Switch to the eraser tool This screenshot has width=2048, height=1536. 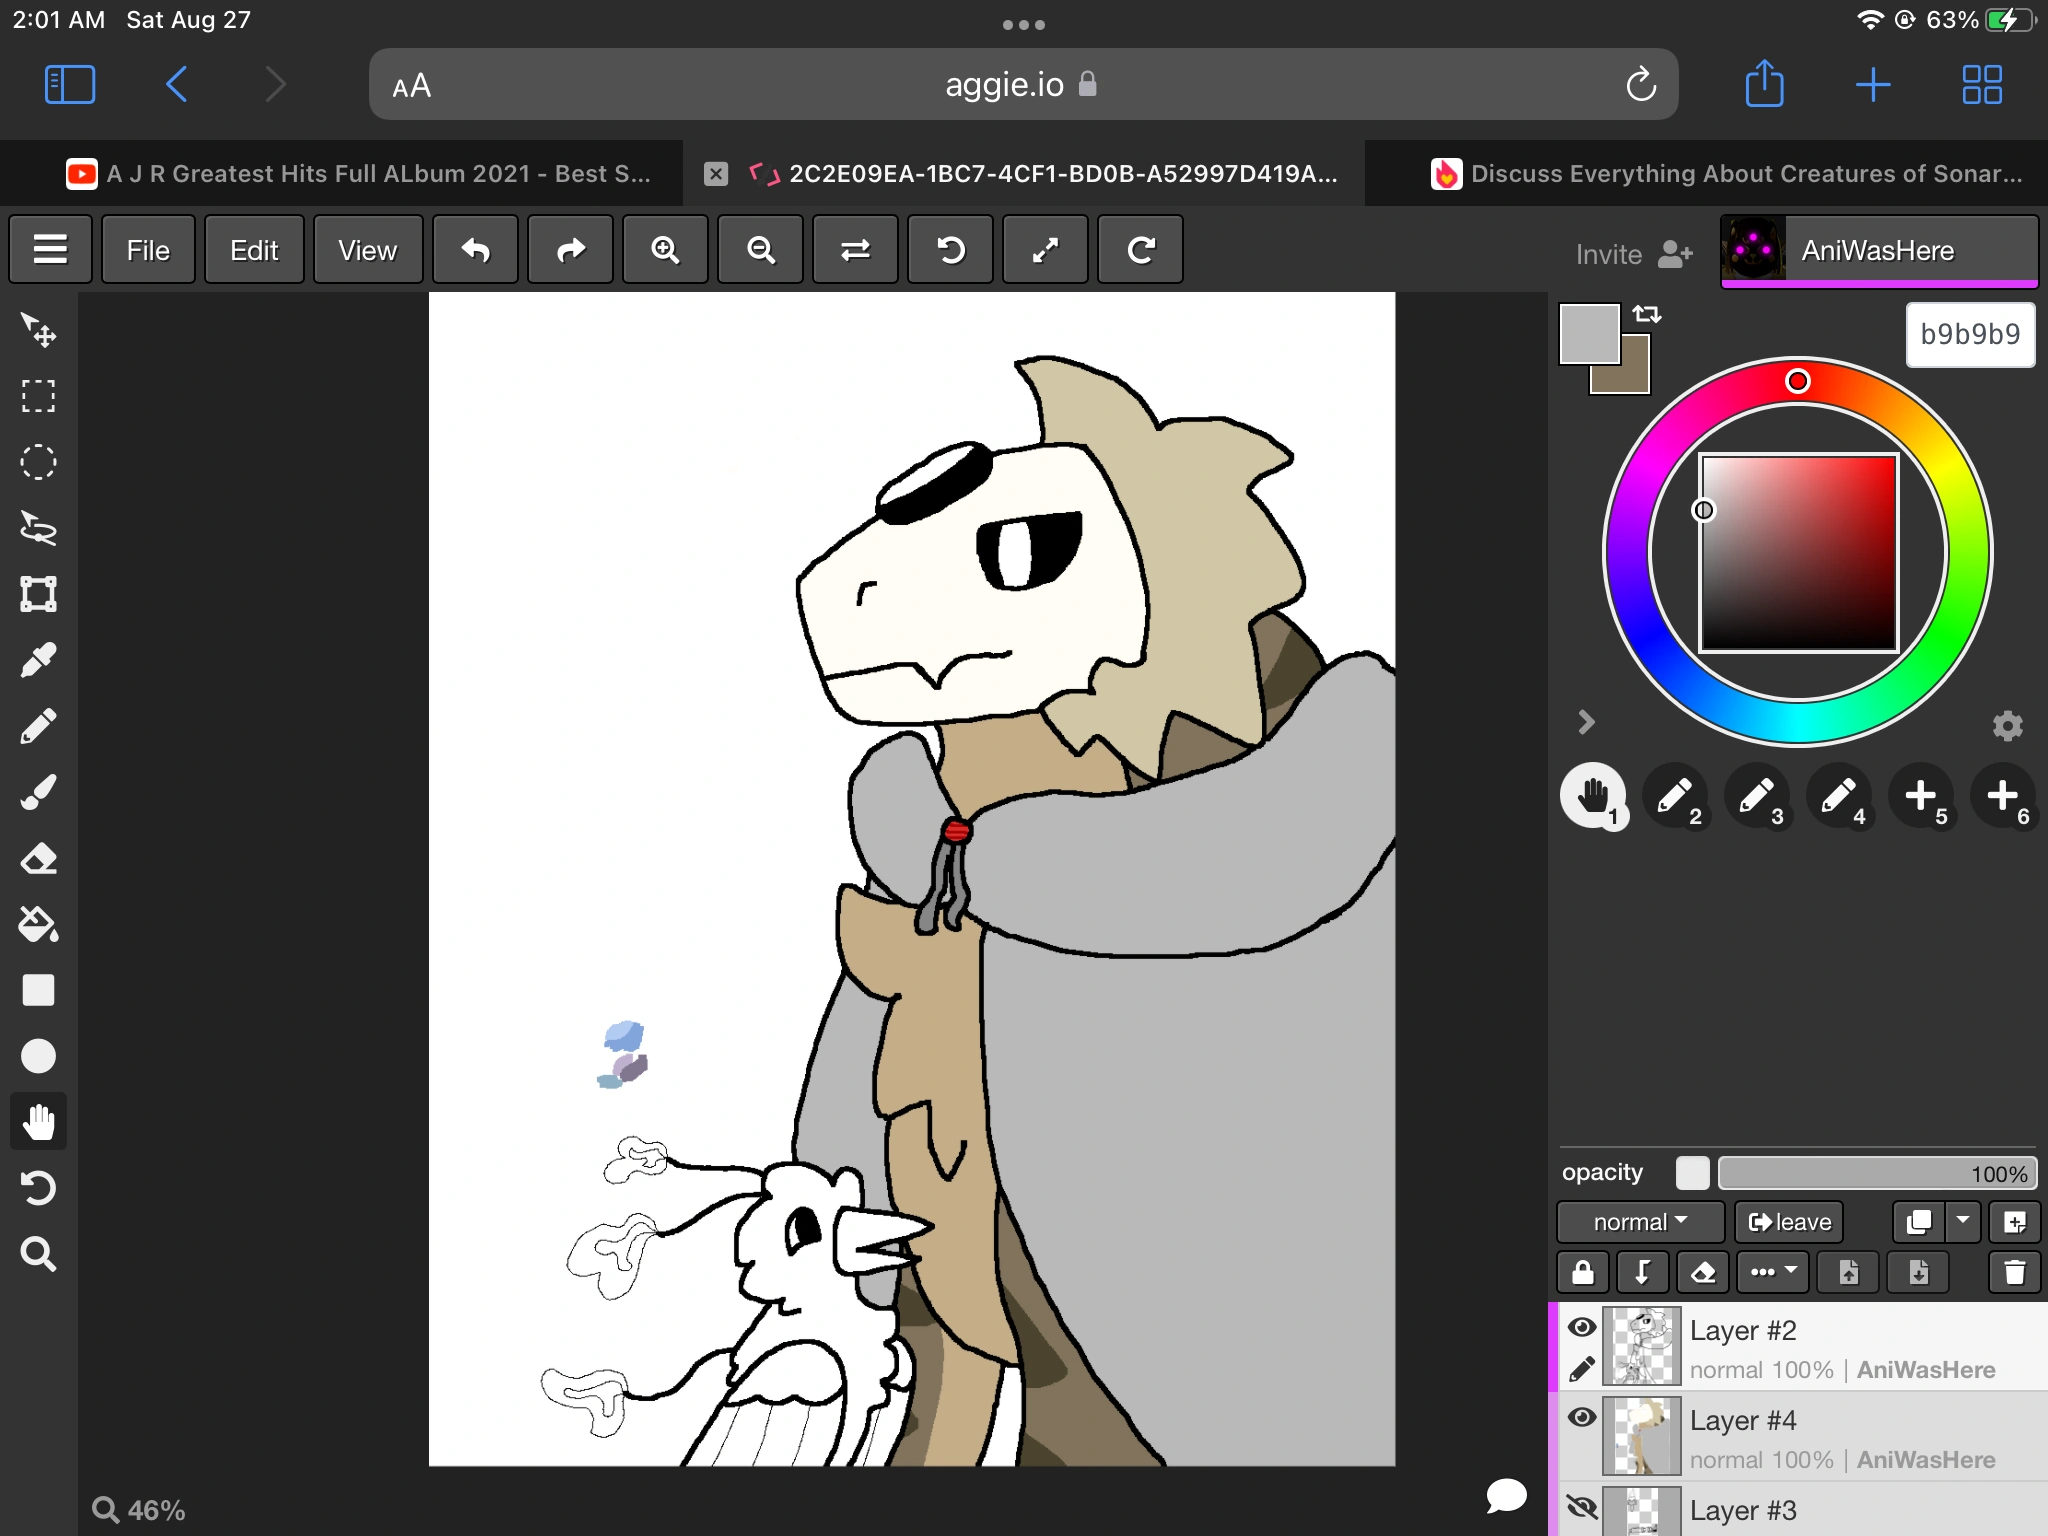point(38,858)
